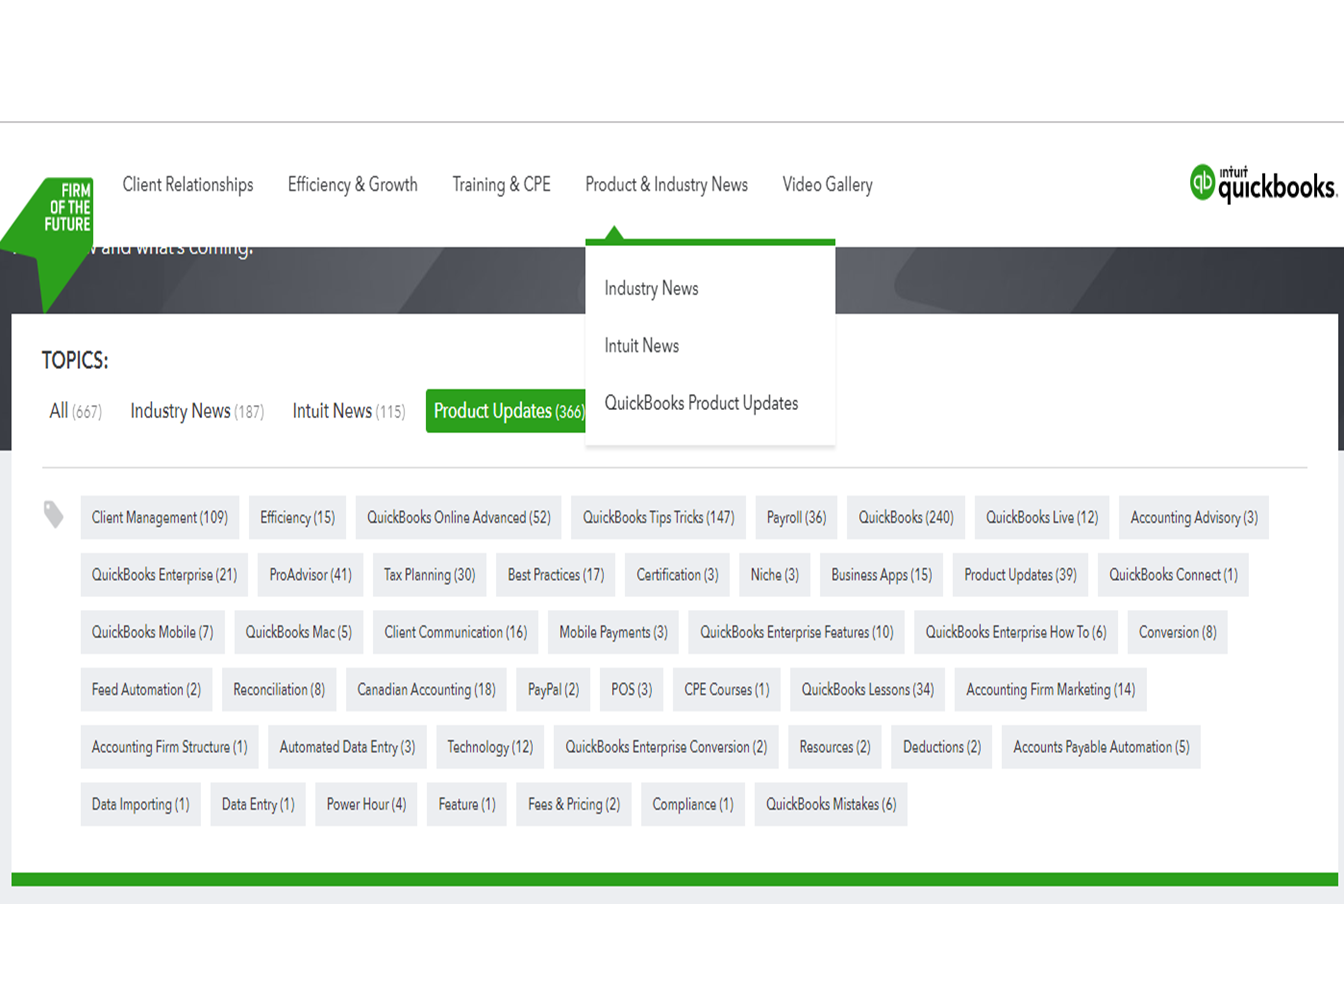Choose QuickBooks Product Updates menu entry

[702, 404]
